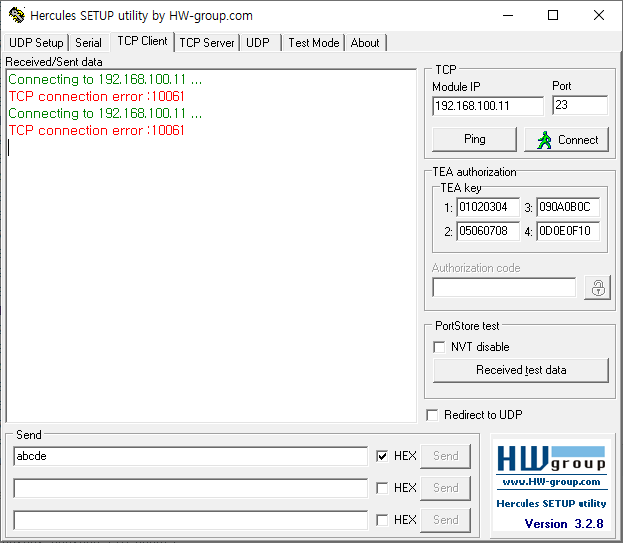Click the Module IP input field

pos(488,106)
